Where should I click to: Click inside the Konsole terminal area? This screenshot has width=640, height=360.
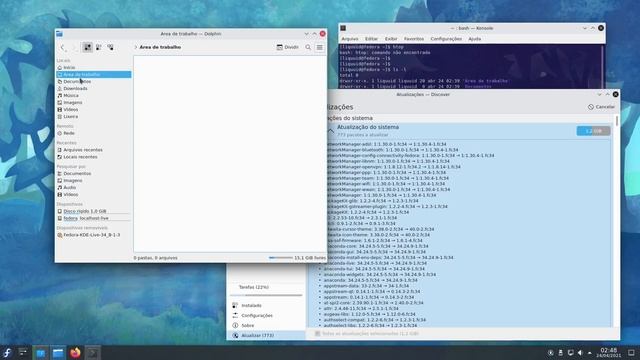coord(469,65)
